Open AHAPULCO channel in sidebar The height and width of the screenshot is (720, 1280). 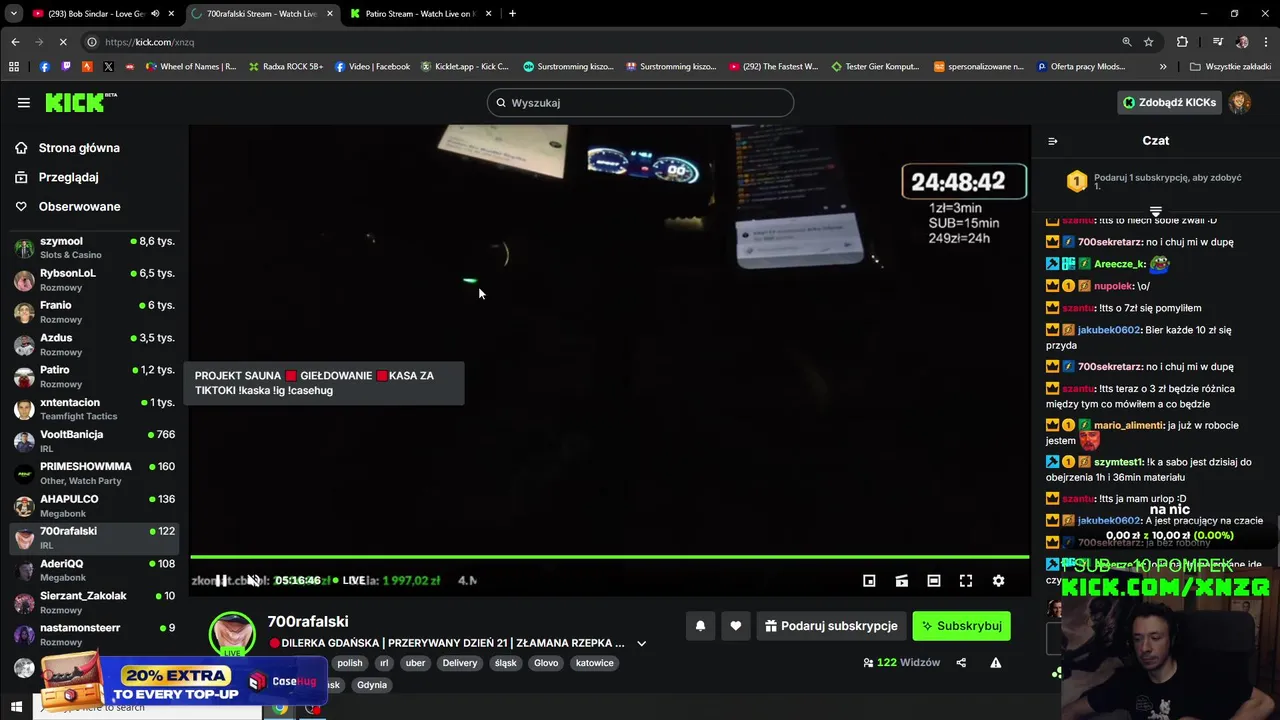point(95,506)
